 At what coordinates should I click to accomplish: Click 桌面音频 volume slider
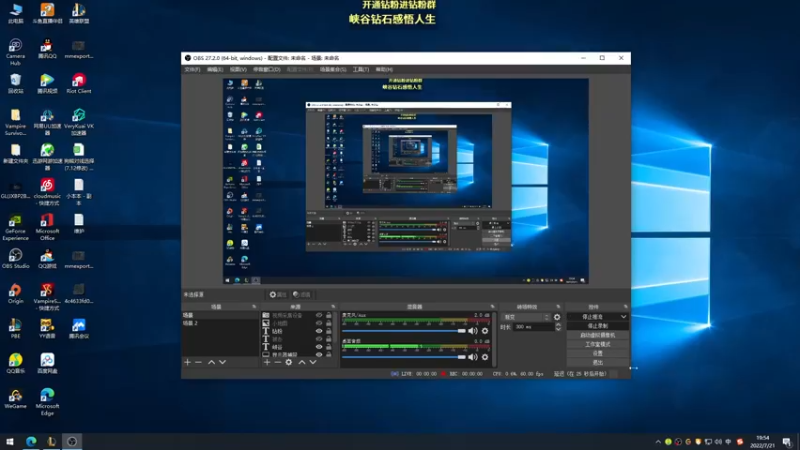[404, 357]
